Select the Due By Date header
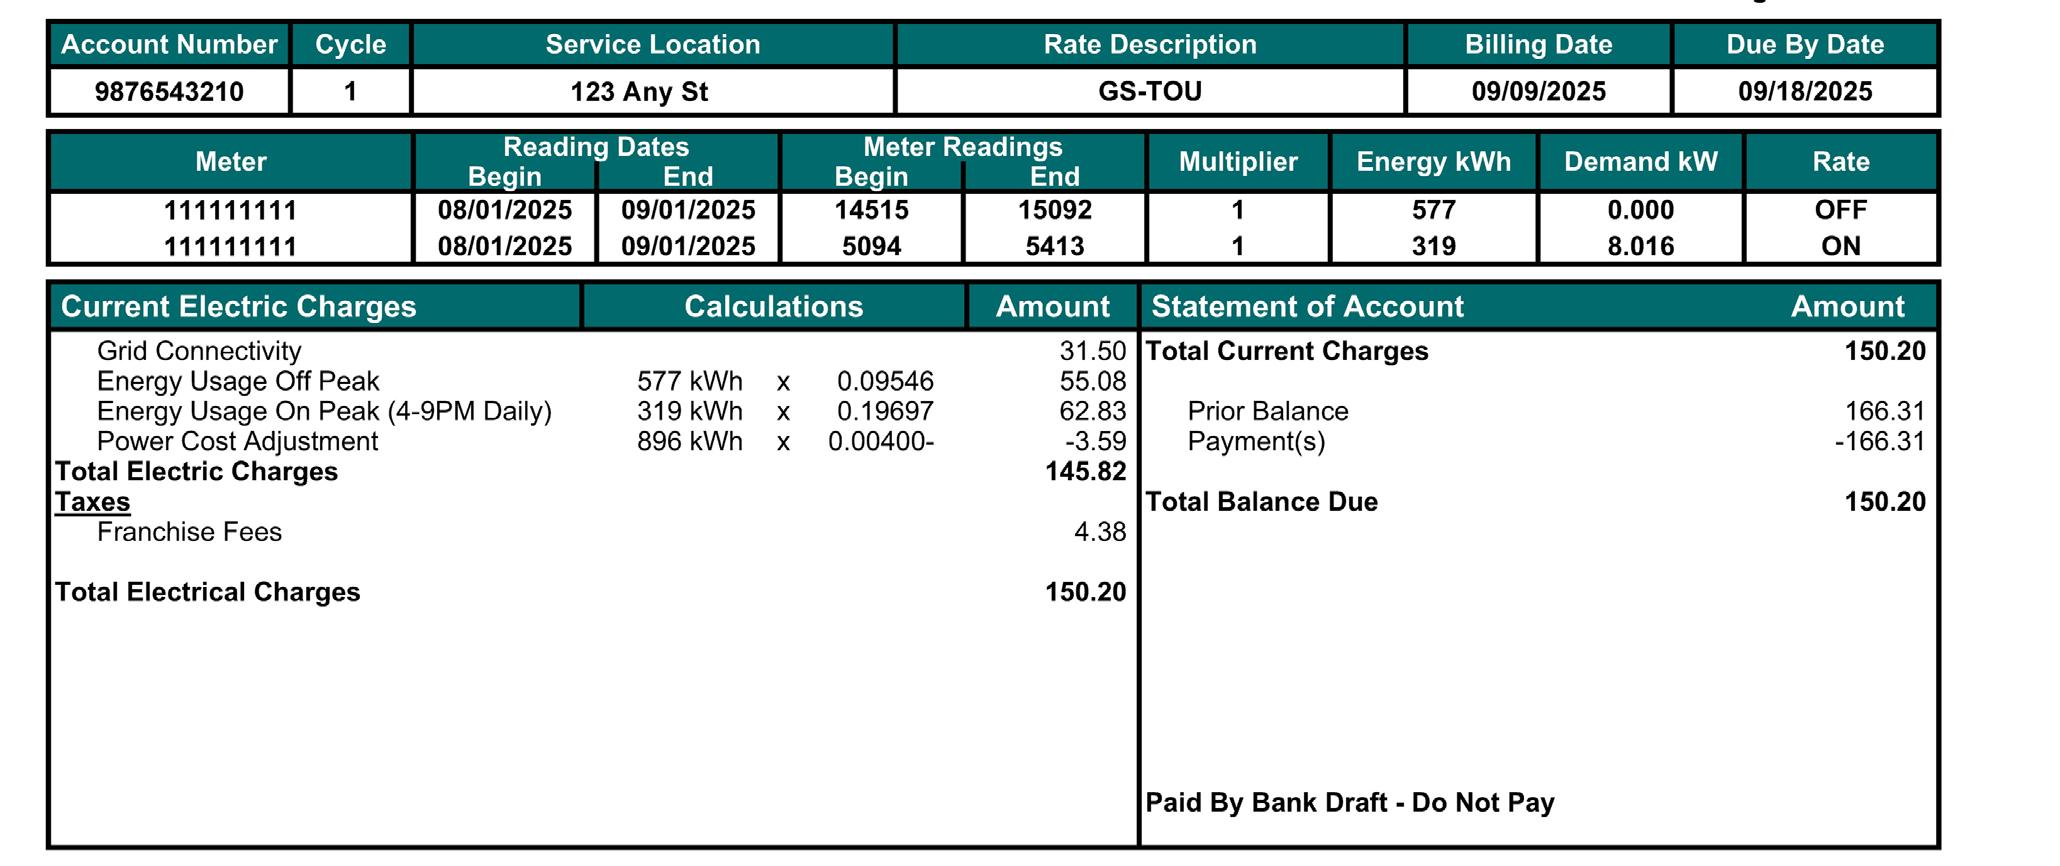2060x866 pixels. pyautogui.click(x=1805, y=45)
